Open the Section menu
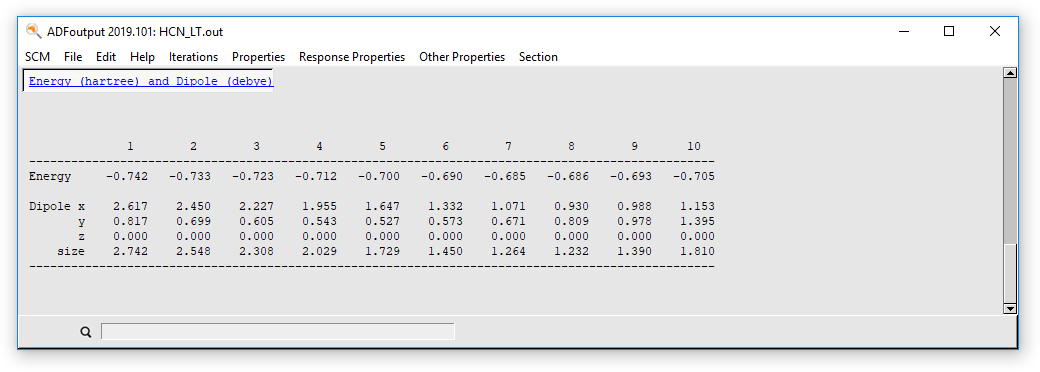This screenshot has width=1040, height=372. point(538,57)
